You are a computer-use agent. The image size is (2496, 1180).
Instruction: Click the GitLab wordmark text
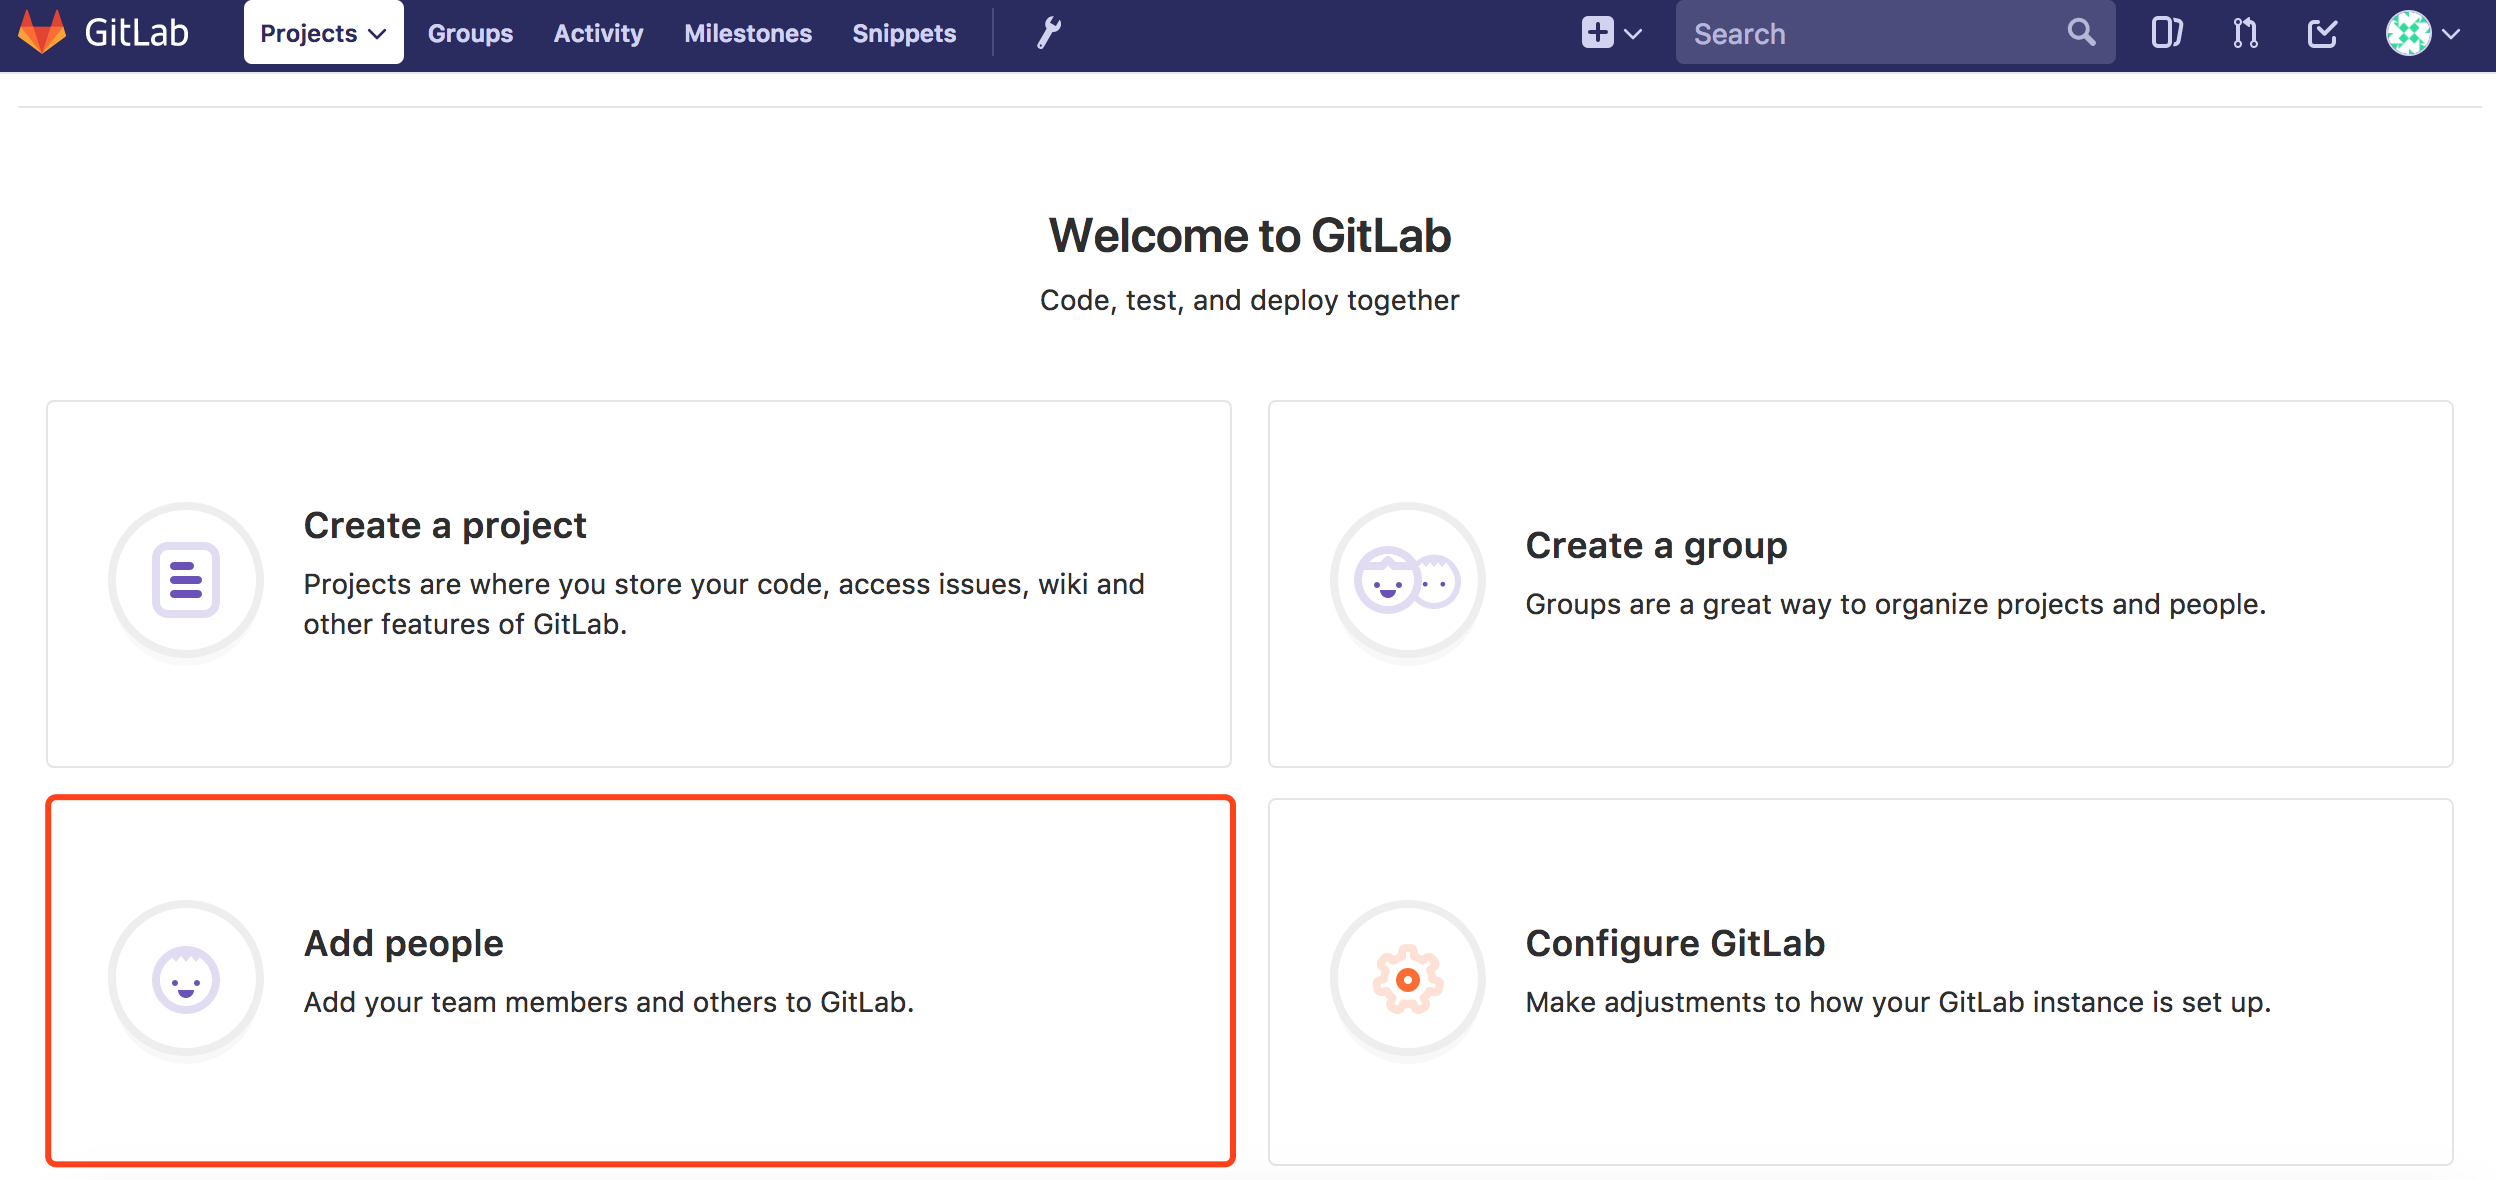(x=137, y=33)
